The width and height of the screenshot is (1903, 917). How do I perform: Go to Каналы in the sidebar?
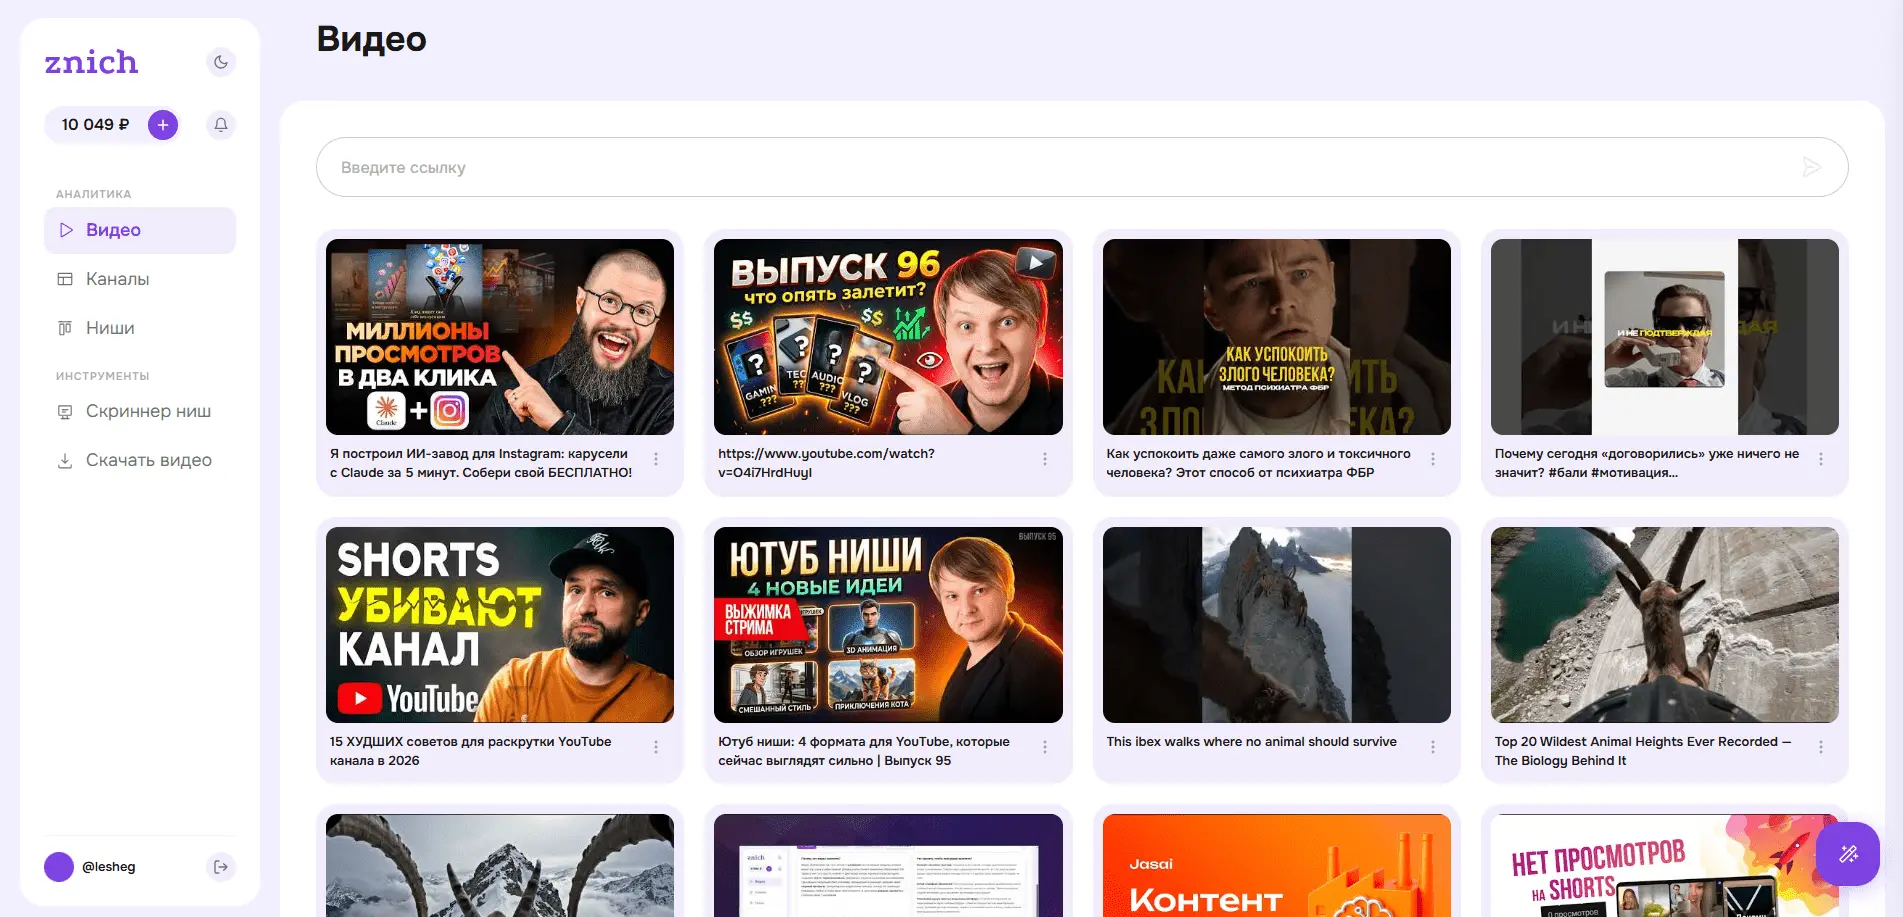[x=117, y=279]
